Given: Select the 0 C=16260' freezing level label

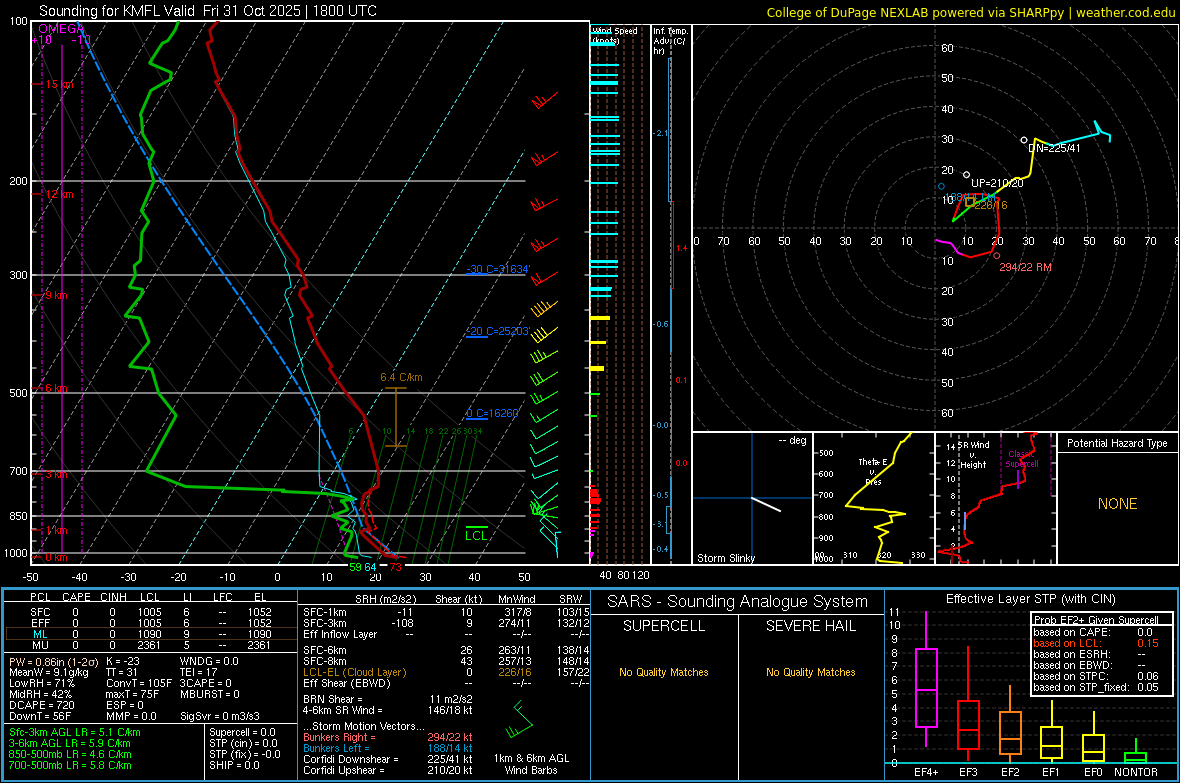Looking at the screenshot, I should [492, 413].
